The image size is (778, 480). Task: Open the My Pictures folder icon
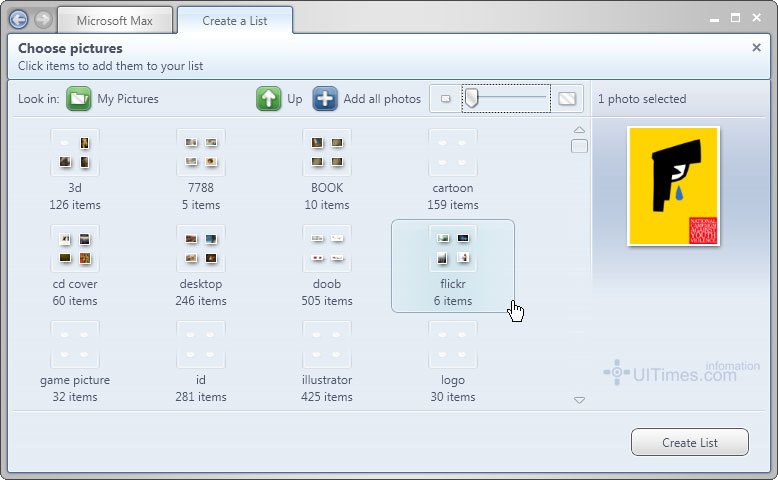(78, 98)
